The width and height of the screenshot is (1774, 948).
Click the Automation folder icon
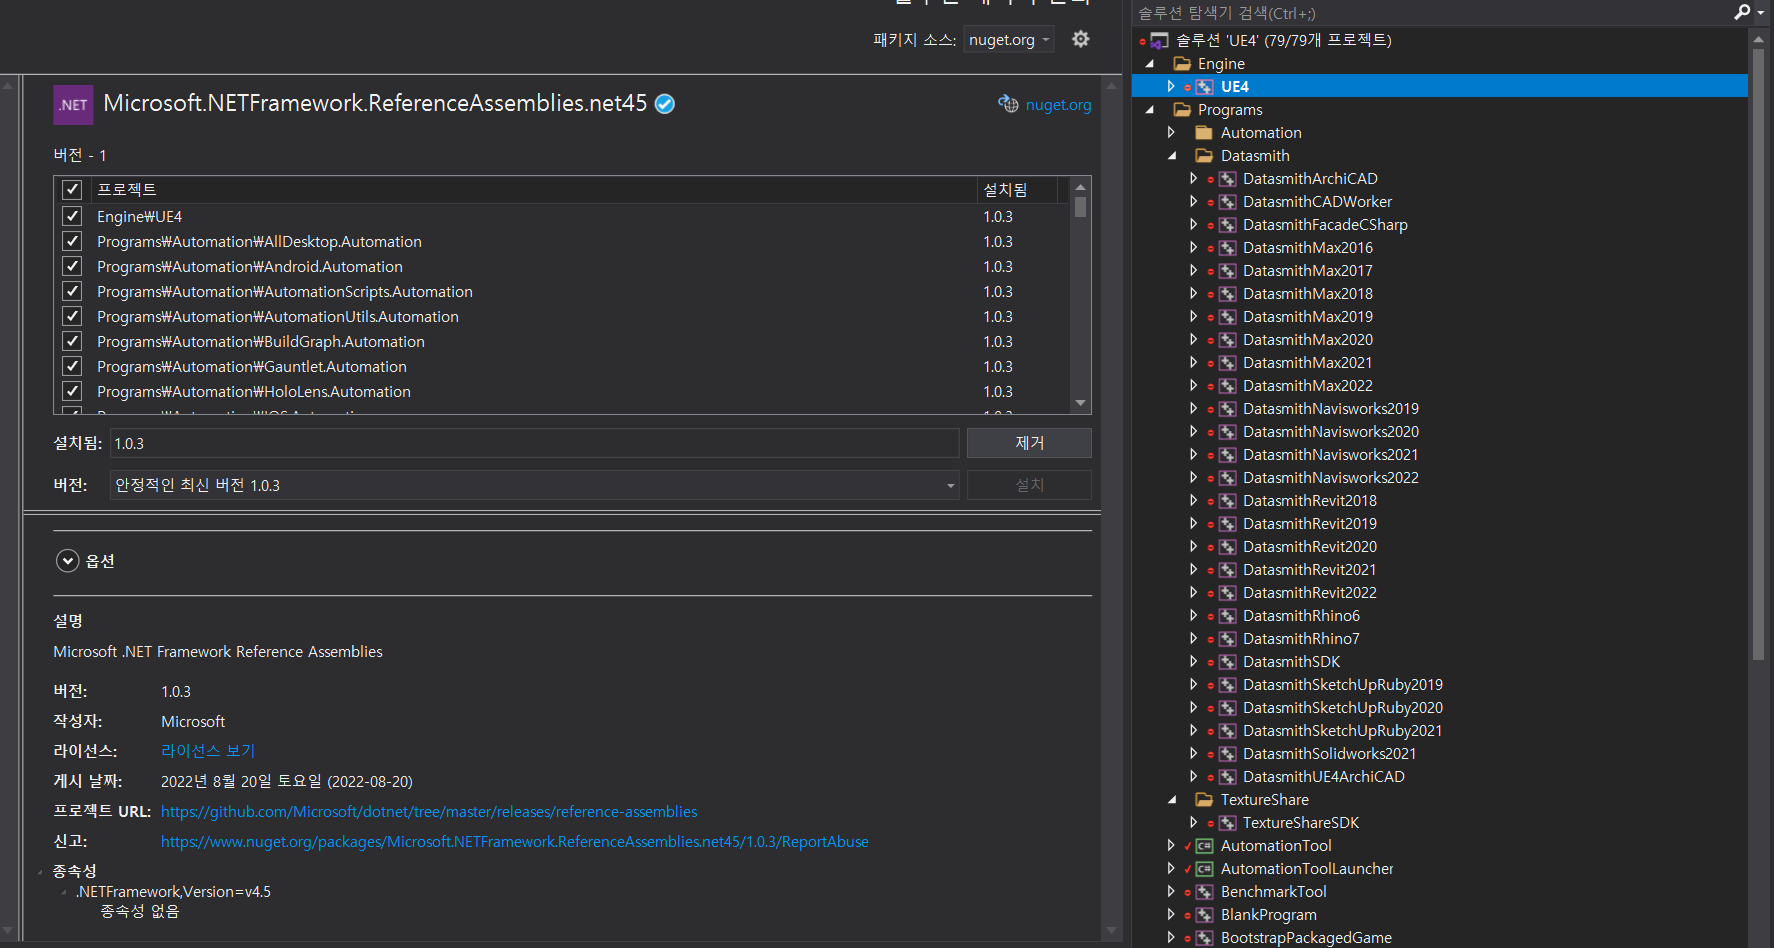point(1204,133)
